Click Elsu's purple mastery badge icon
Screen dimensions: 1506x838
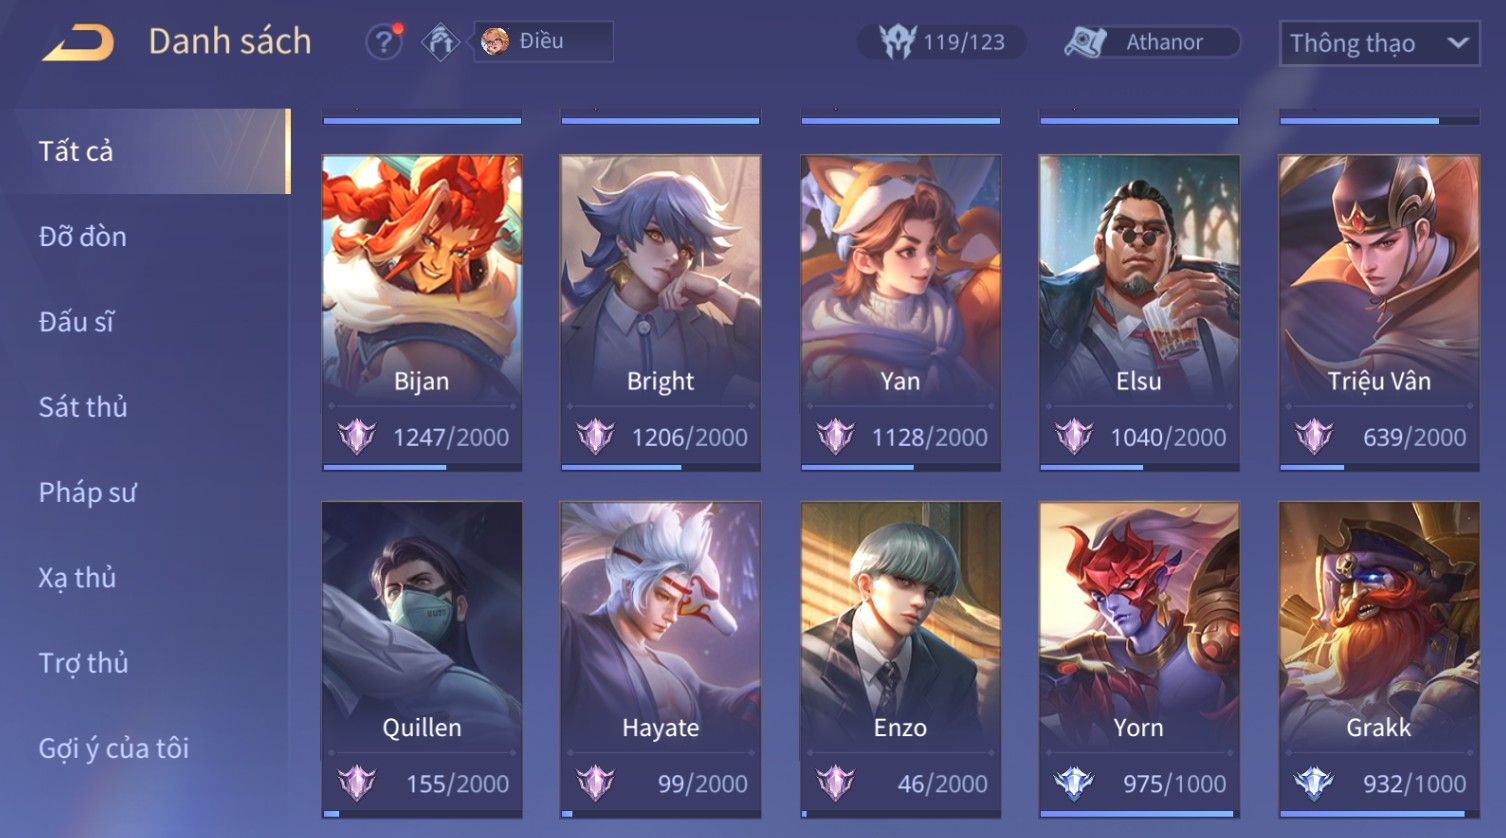point(1074,437)
